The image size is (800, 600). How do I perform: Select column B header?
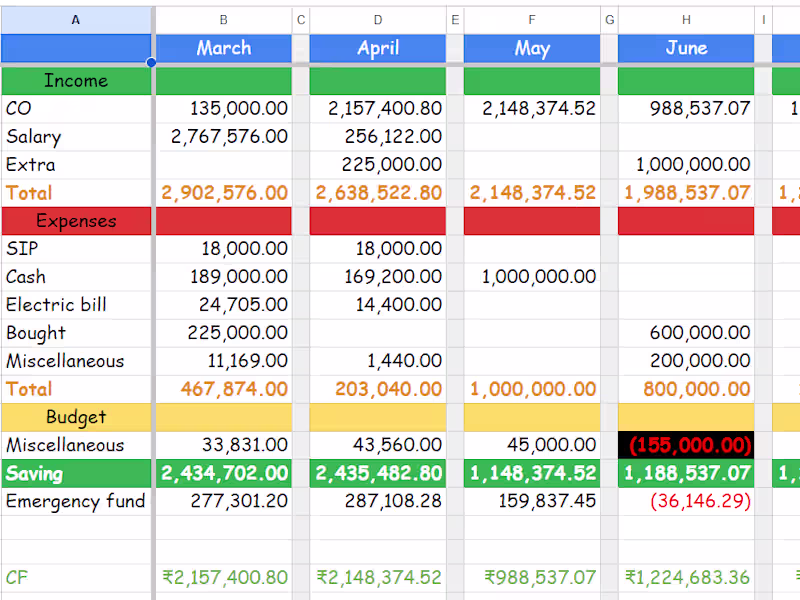click(223, 20)
